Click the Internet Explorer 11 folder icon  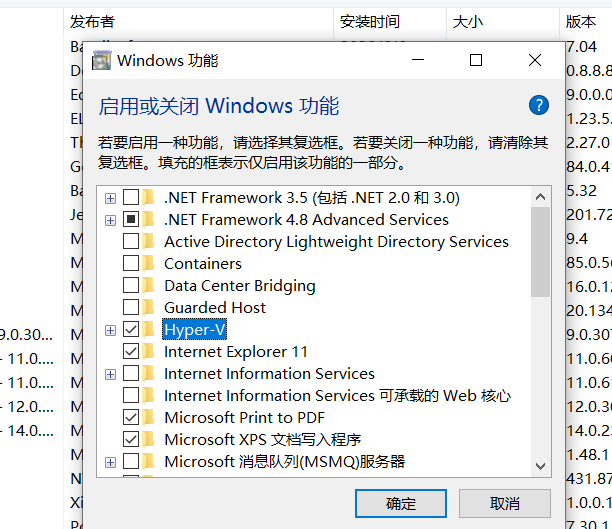(x=148, y=352)
